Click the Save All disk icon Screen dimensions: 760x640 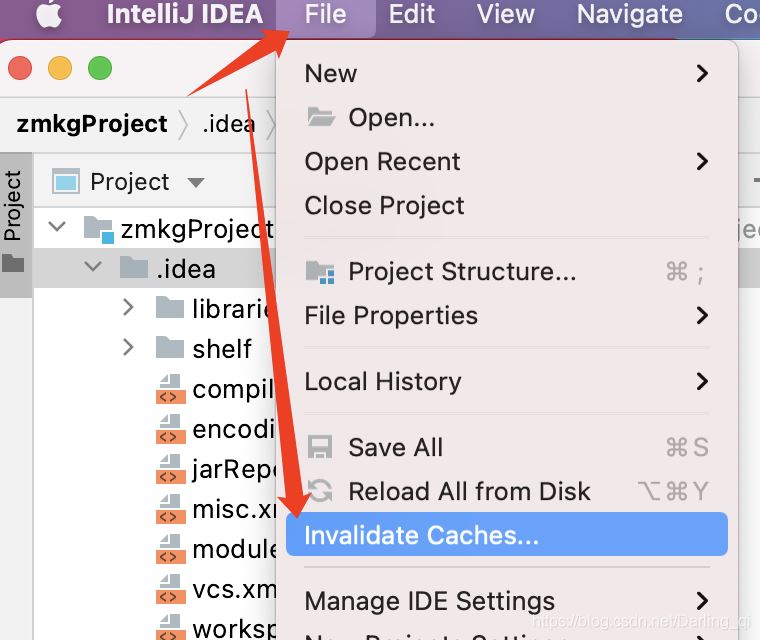(320, 447)
